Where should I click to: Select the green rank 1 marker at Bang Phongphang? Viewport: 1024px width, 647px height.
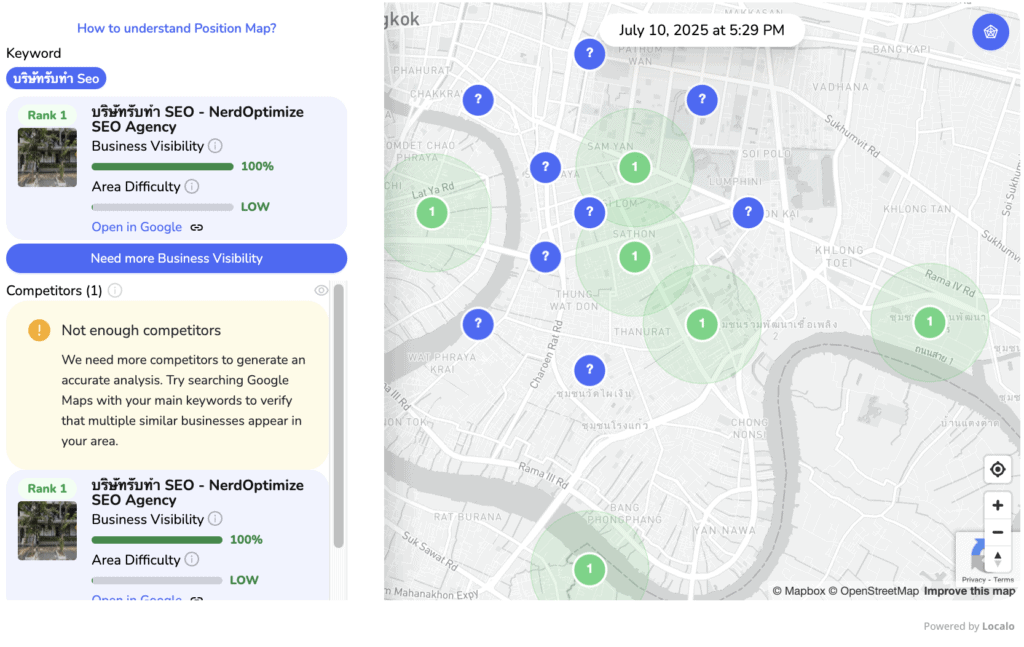589,569
